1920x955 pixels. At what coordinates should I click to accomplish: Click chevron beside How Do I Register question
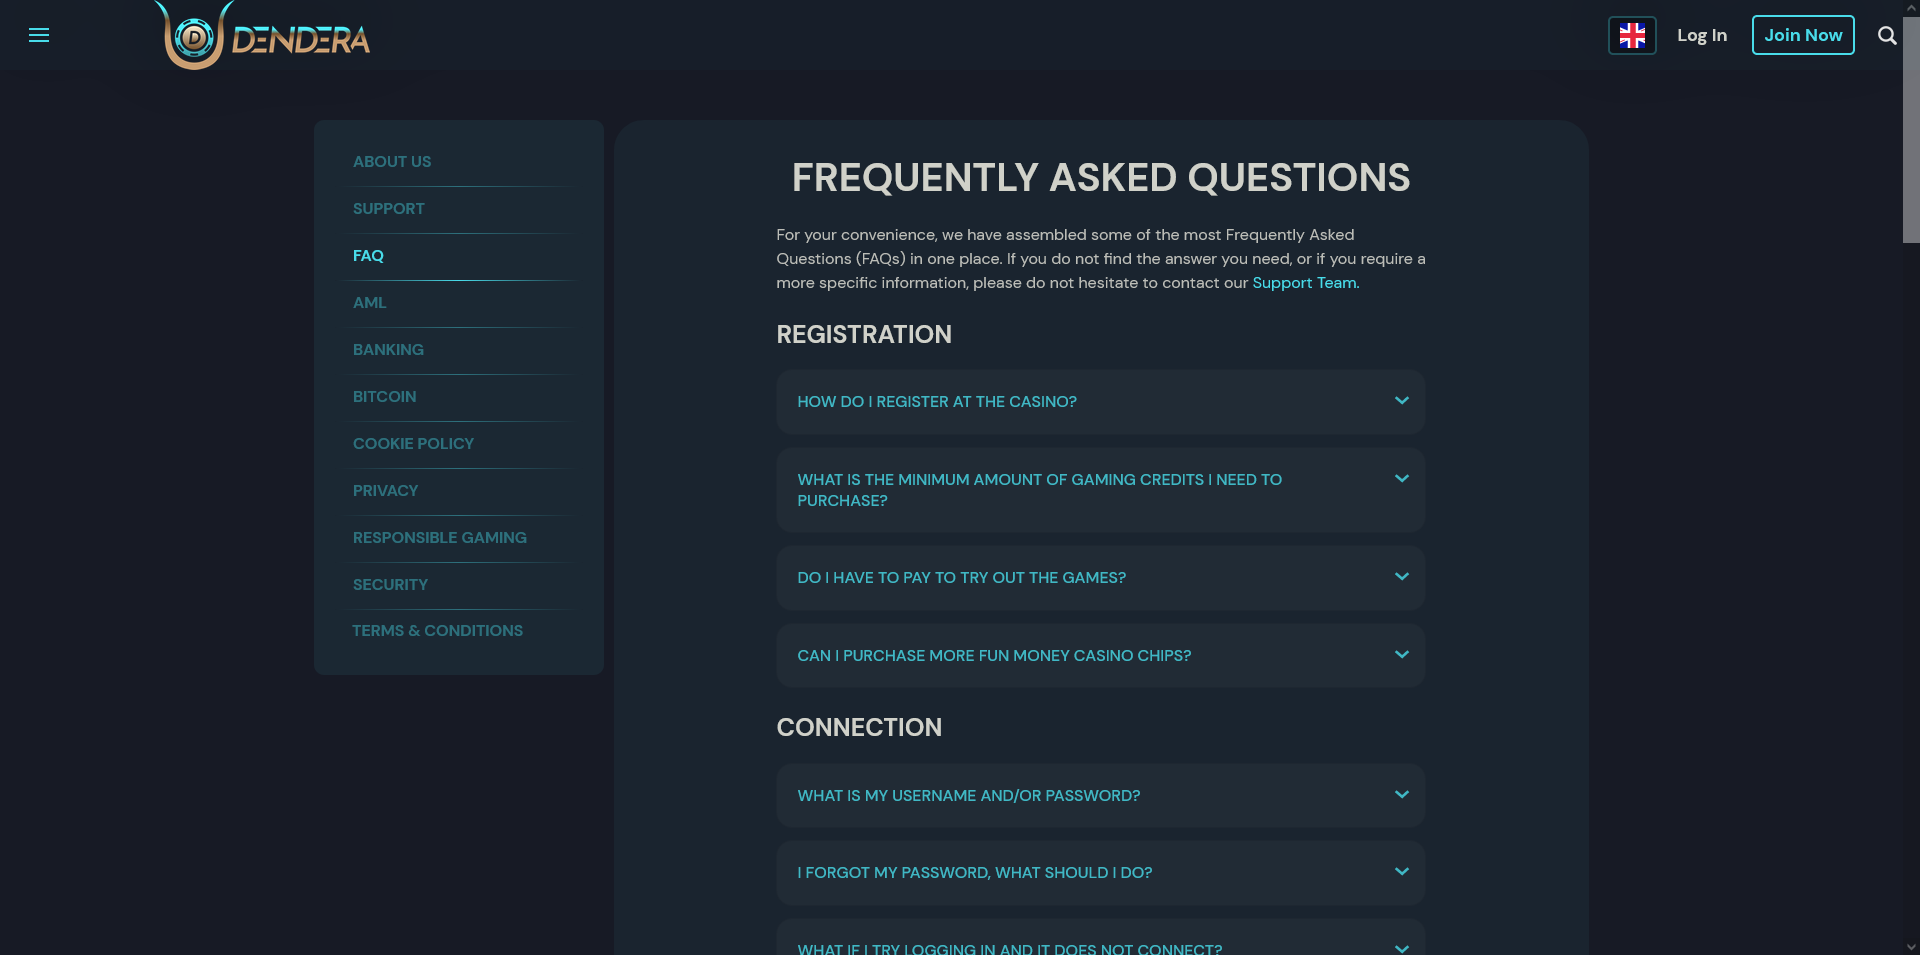1401,401
